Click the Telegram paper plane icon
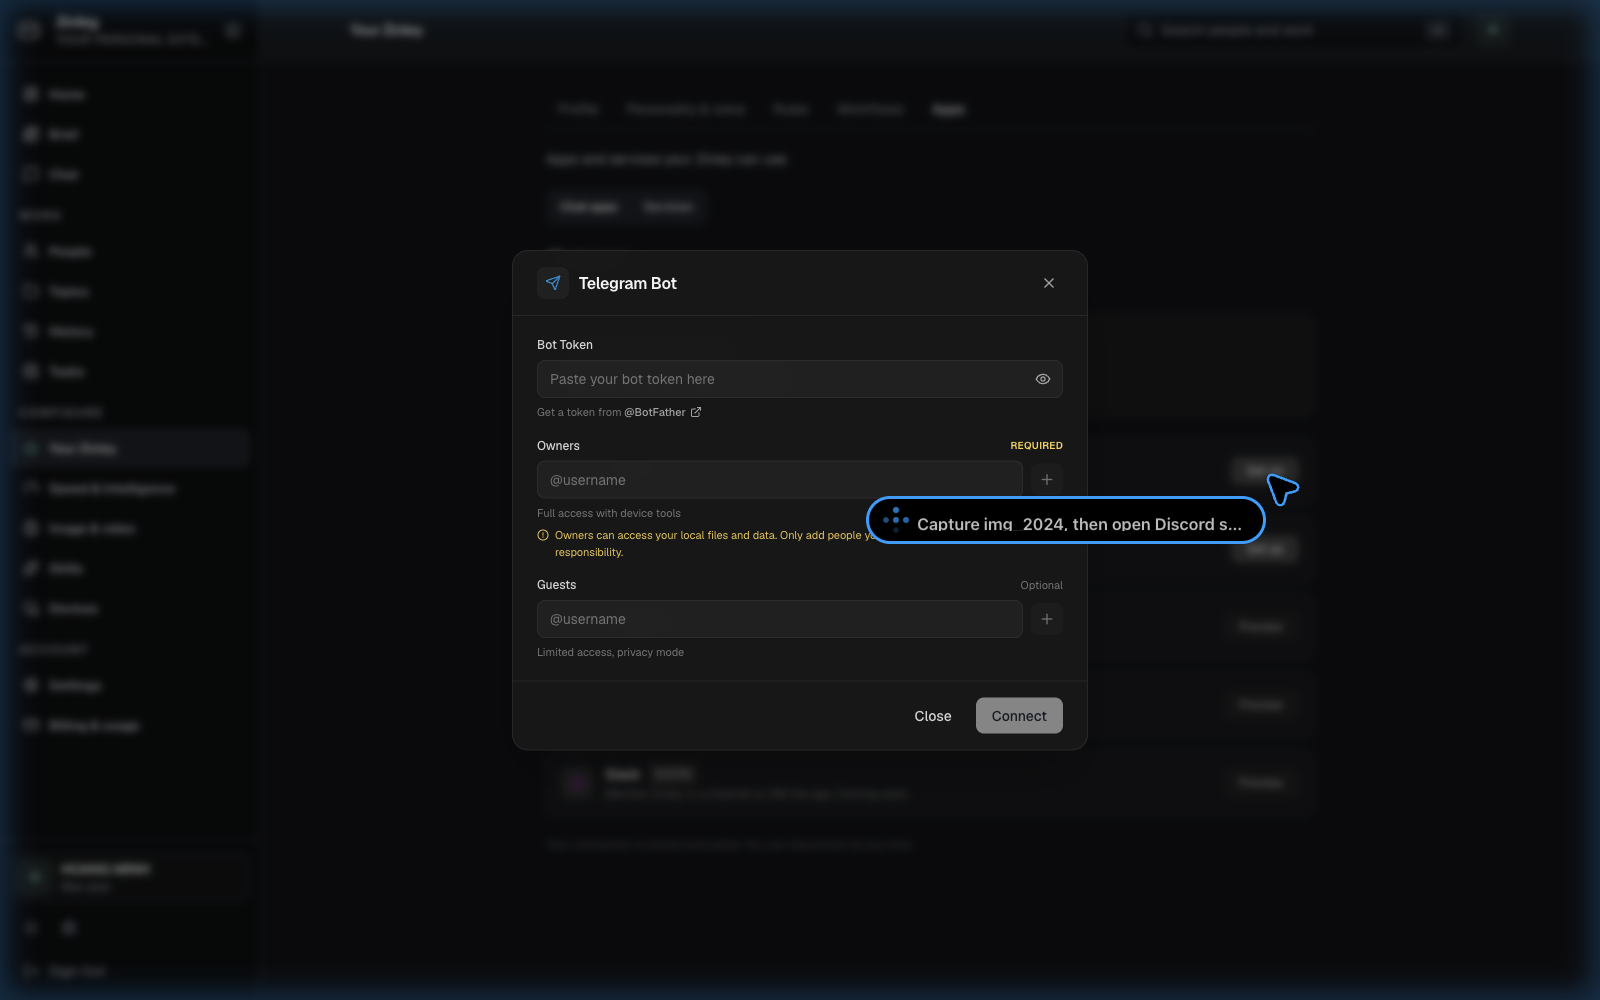The image size is (1600, 1000). tap(553, 283)
